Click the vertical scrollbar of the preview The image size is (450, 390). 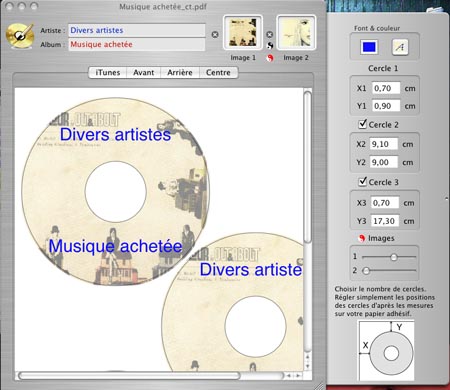(308, 167)
